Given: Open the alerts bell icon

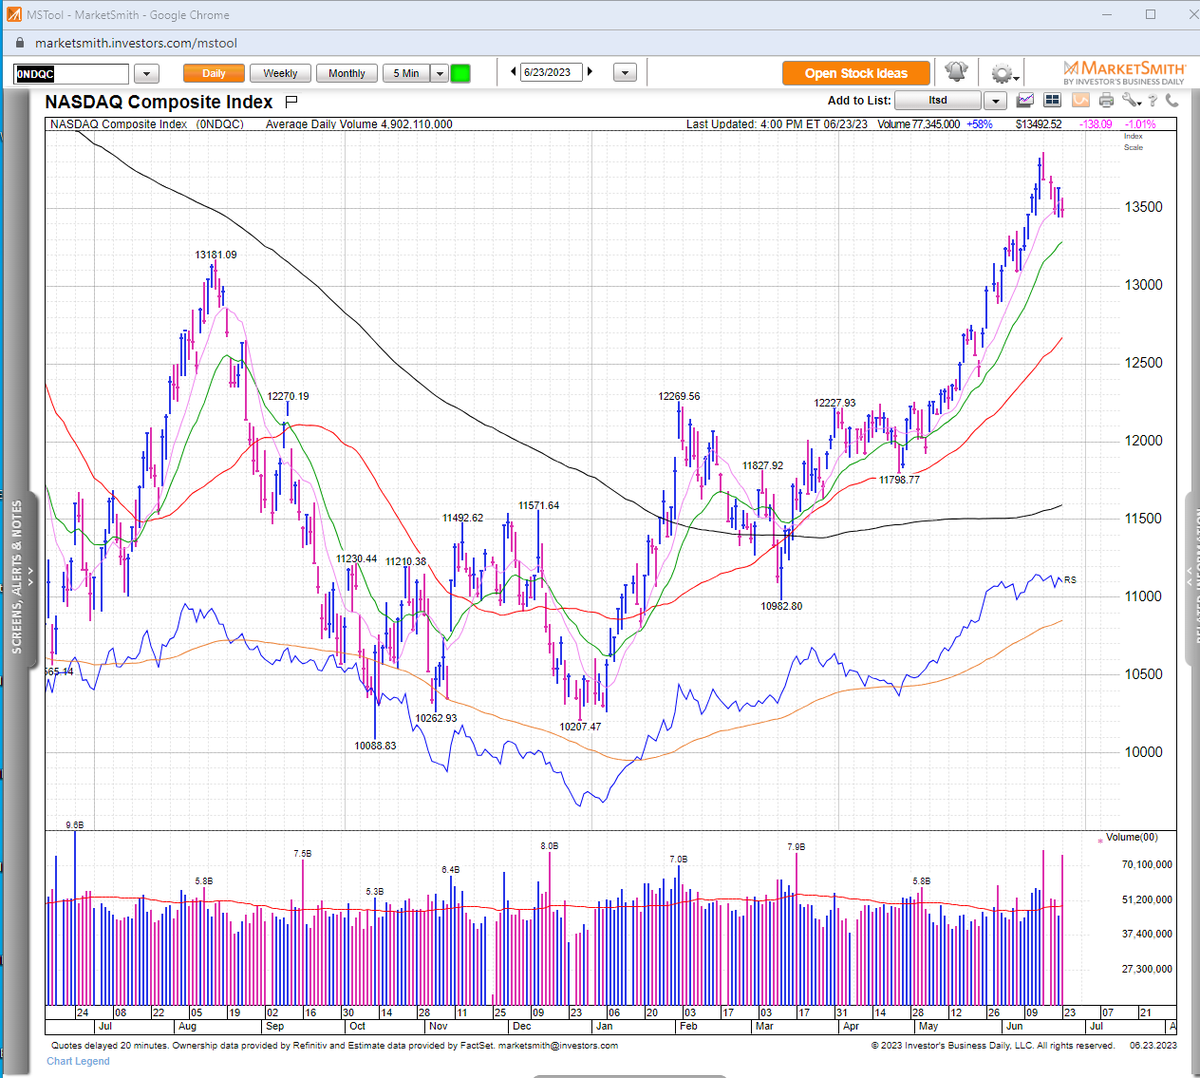Looking at the screenshot, I should (956, 72).
